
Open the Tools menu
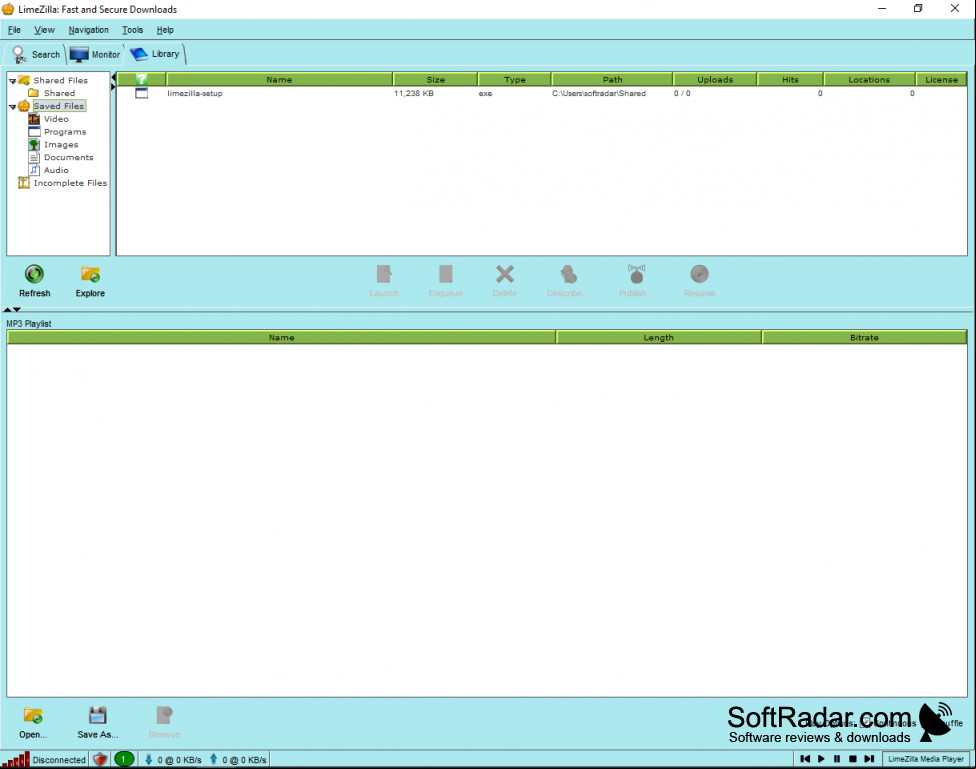coord(133,30)
